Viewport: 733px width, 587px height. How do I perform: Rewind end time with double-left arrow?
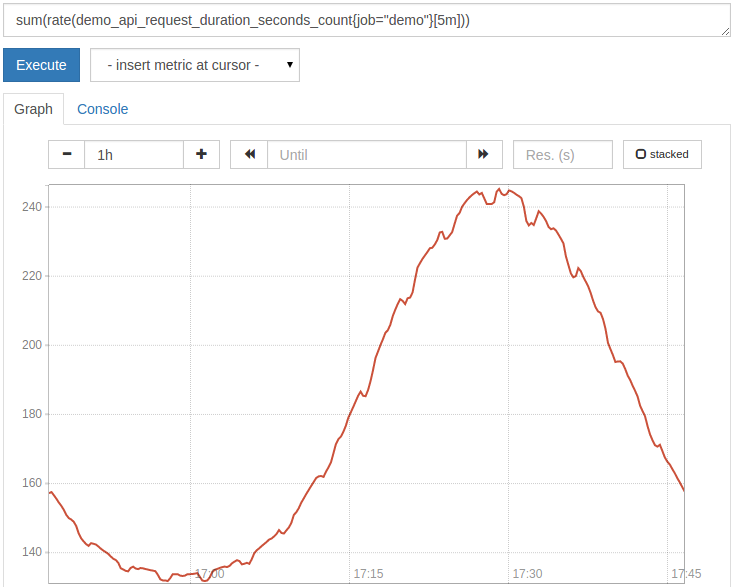coord(249,154)
